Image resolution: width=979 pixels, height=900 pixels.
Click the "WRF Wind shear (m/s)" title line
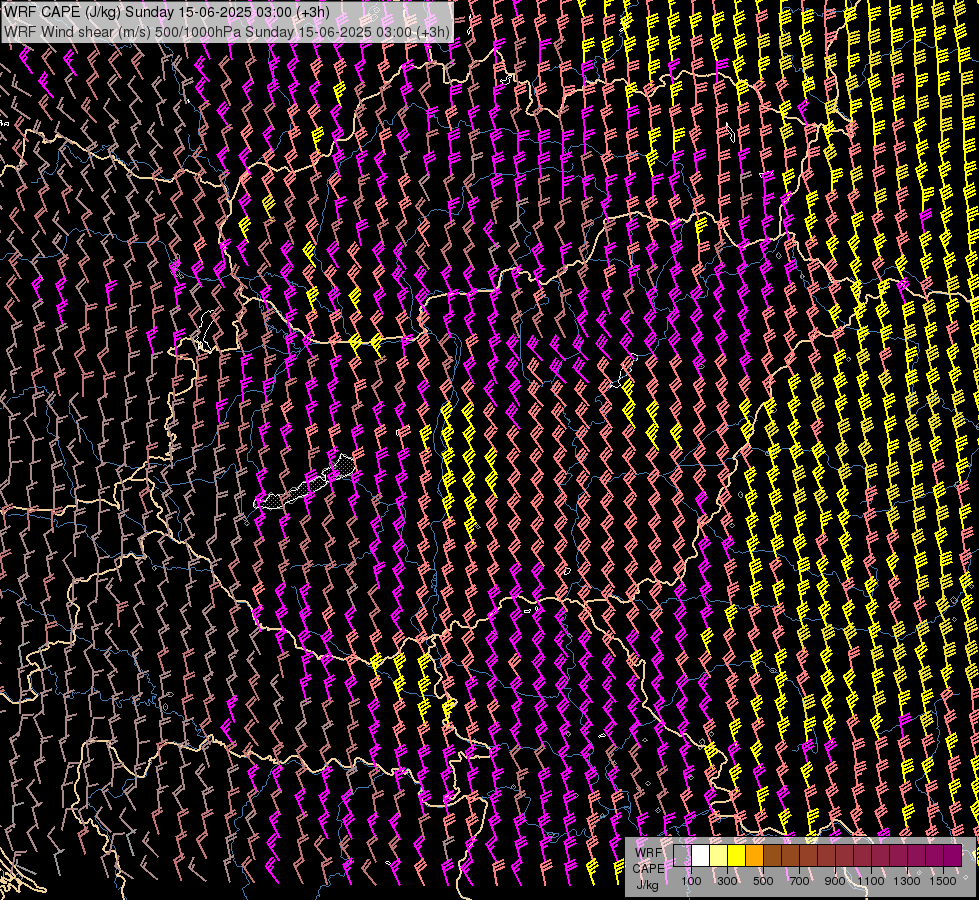227,32
